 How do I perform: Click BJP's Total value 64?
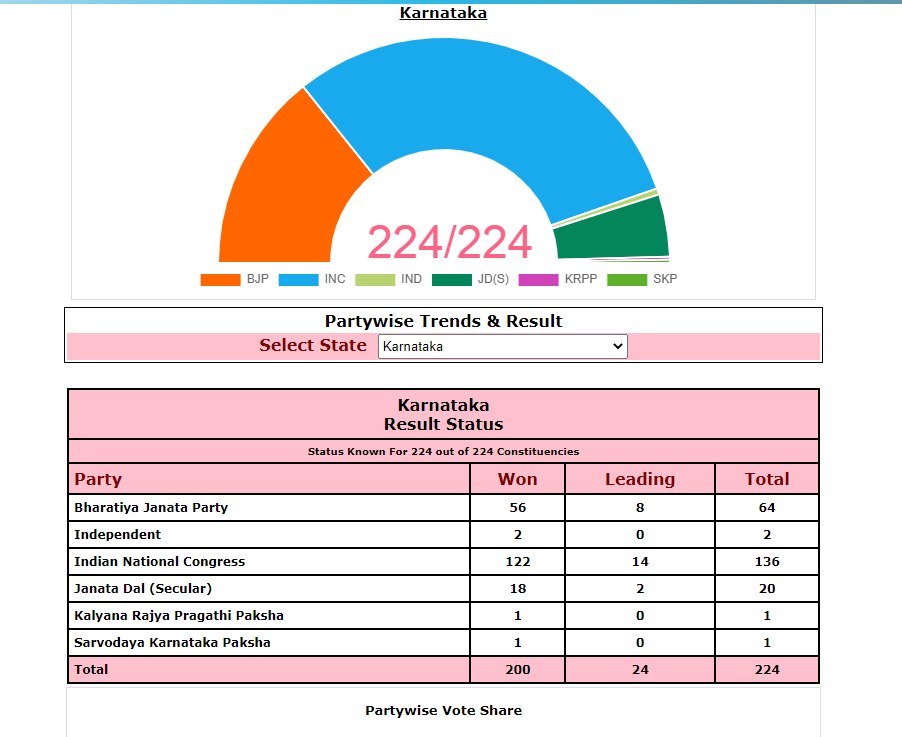767,507
